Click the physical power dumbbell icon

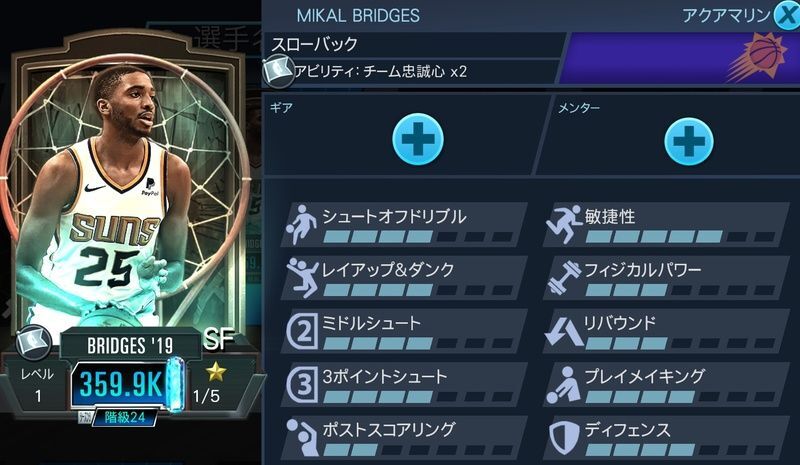click(565, 278)
